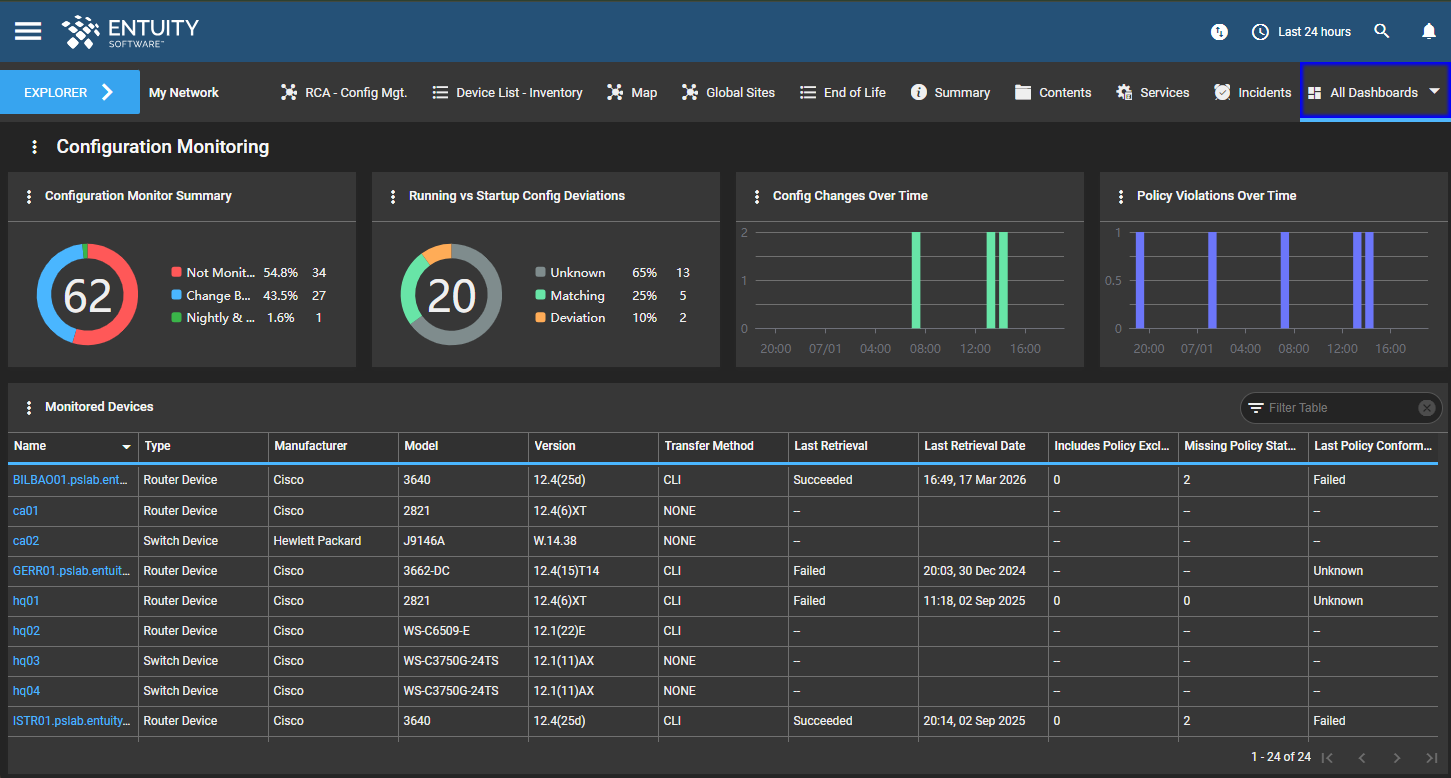Switch to Device List - Inventory tab
Viewport: 1451px width, 778px height.
[x=507, y=92]
